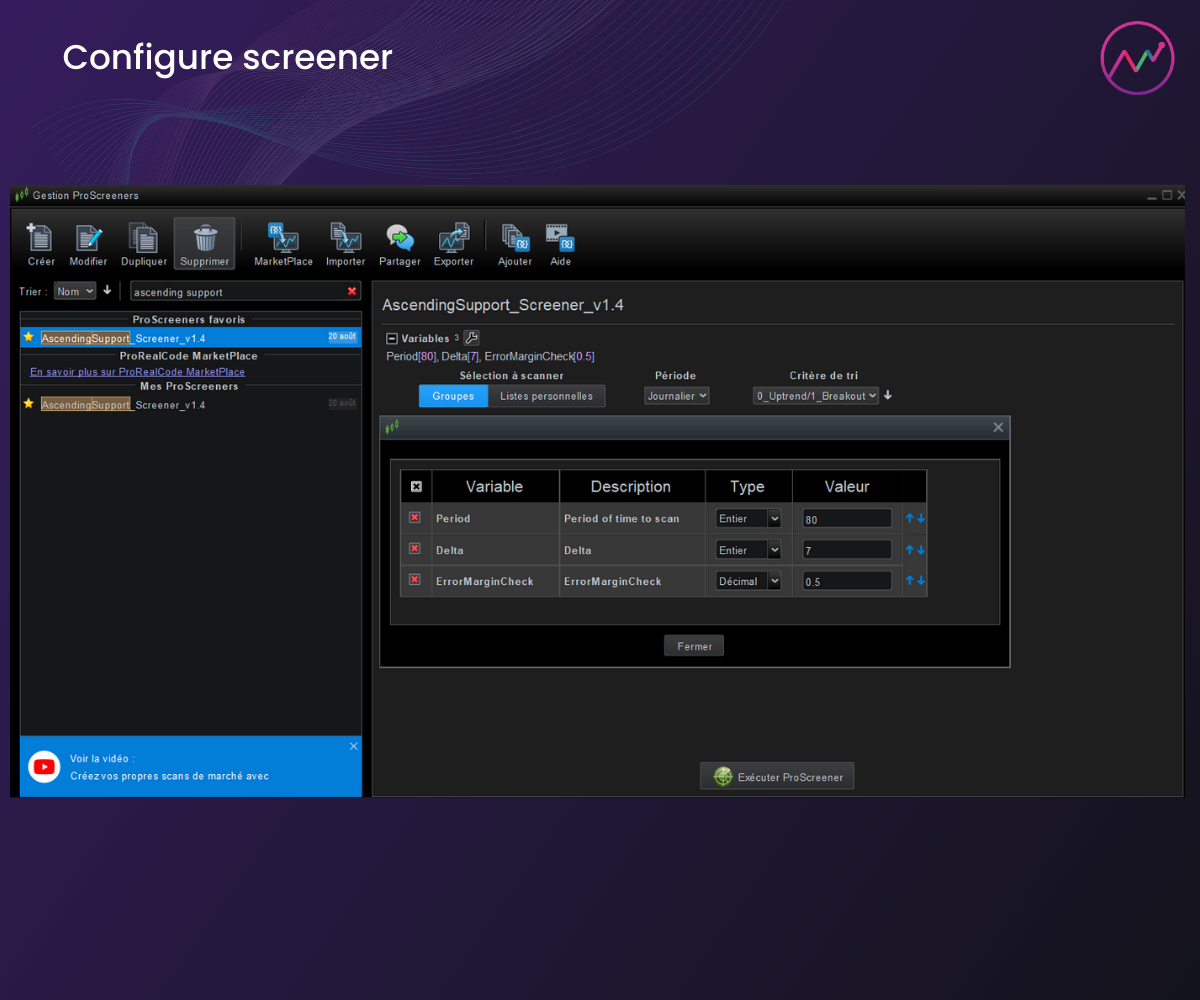Viewport: 1200px width, 1000px height.
Task: Click the Partager share icon
Action: point(399,239)
